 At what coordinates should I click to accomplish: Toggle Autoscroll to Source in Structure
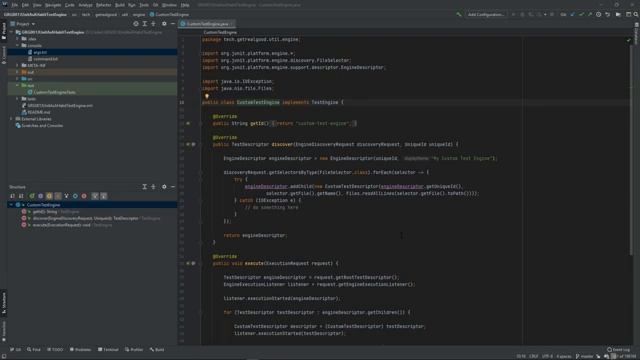(x=95, y=196)
